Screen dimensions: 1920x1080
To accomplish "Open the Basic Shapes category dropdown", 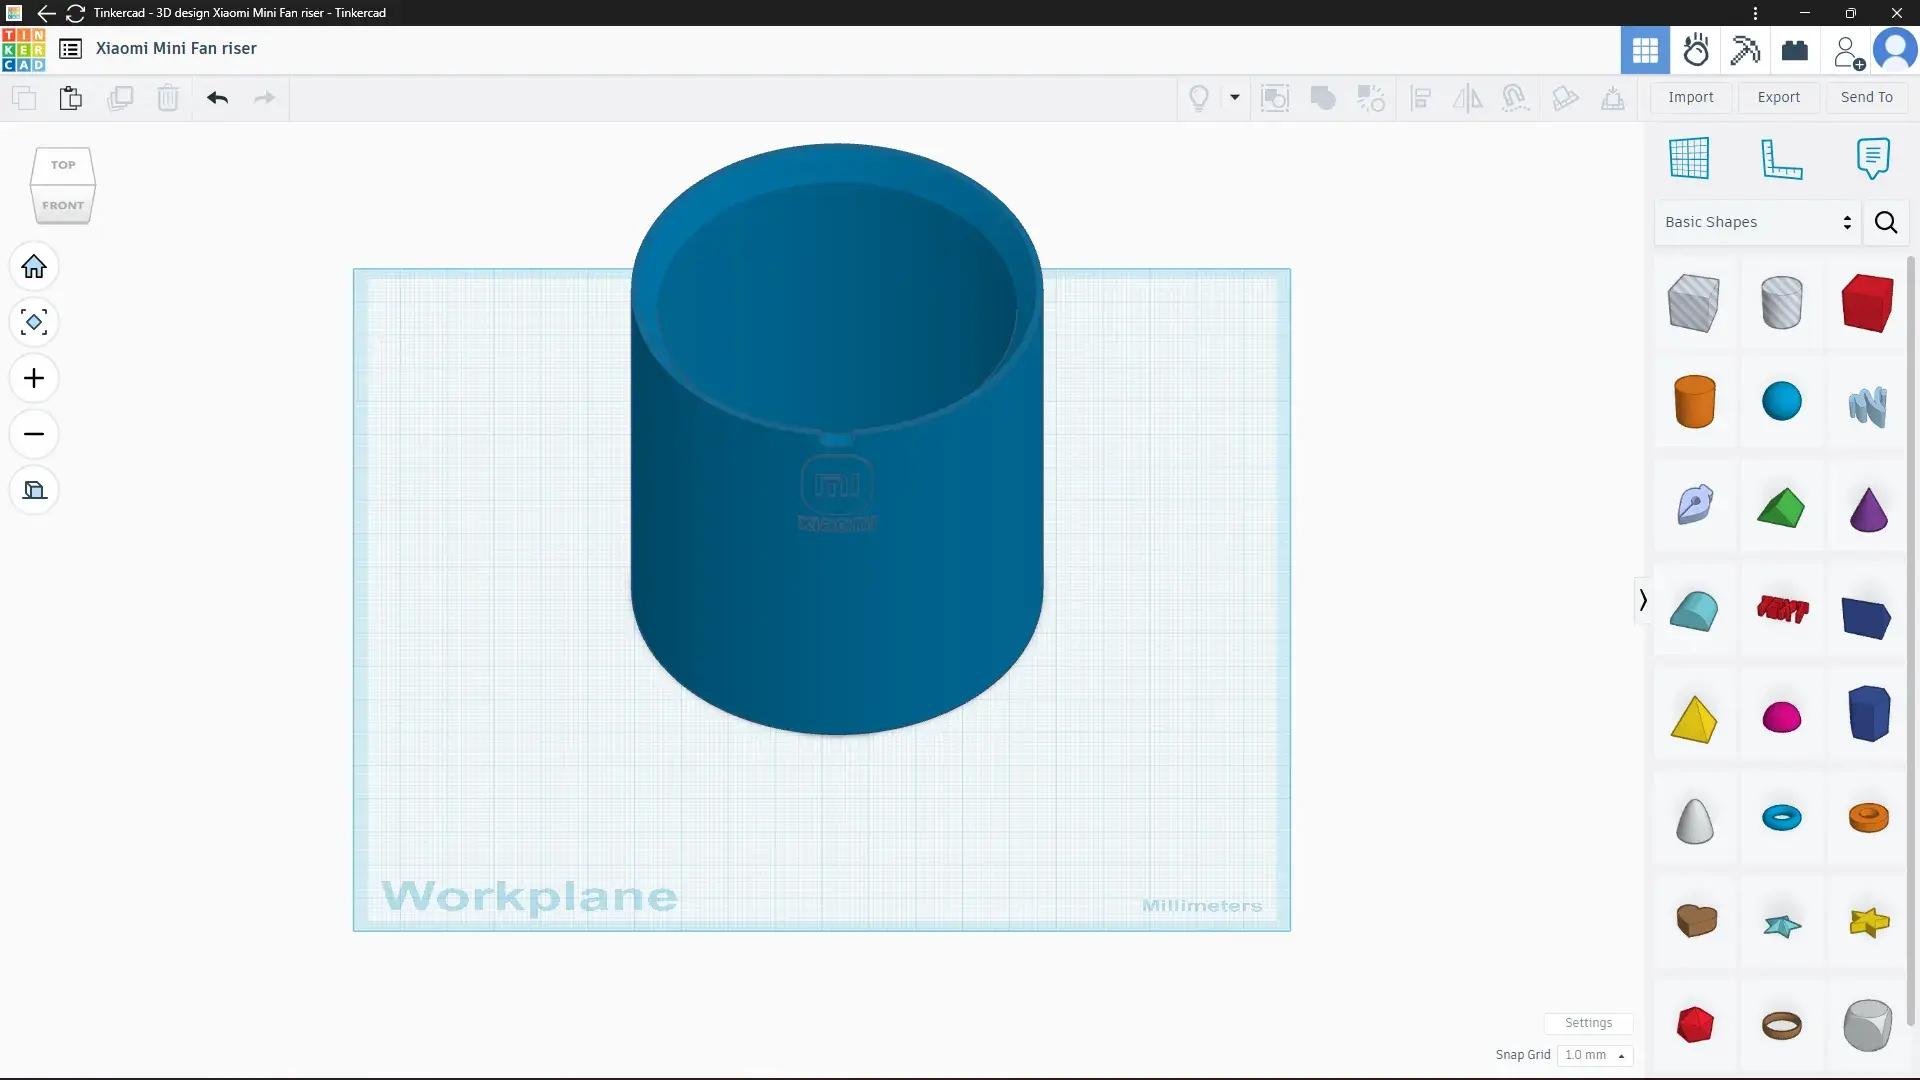I will coord(1757,222).
